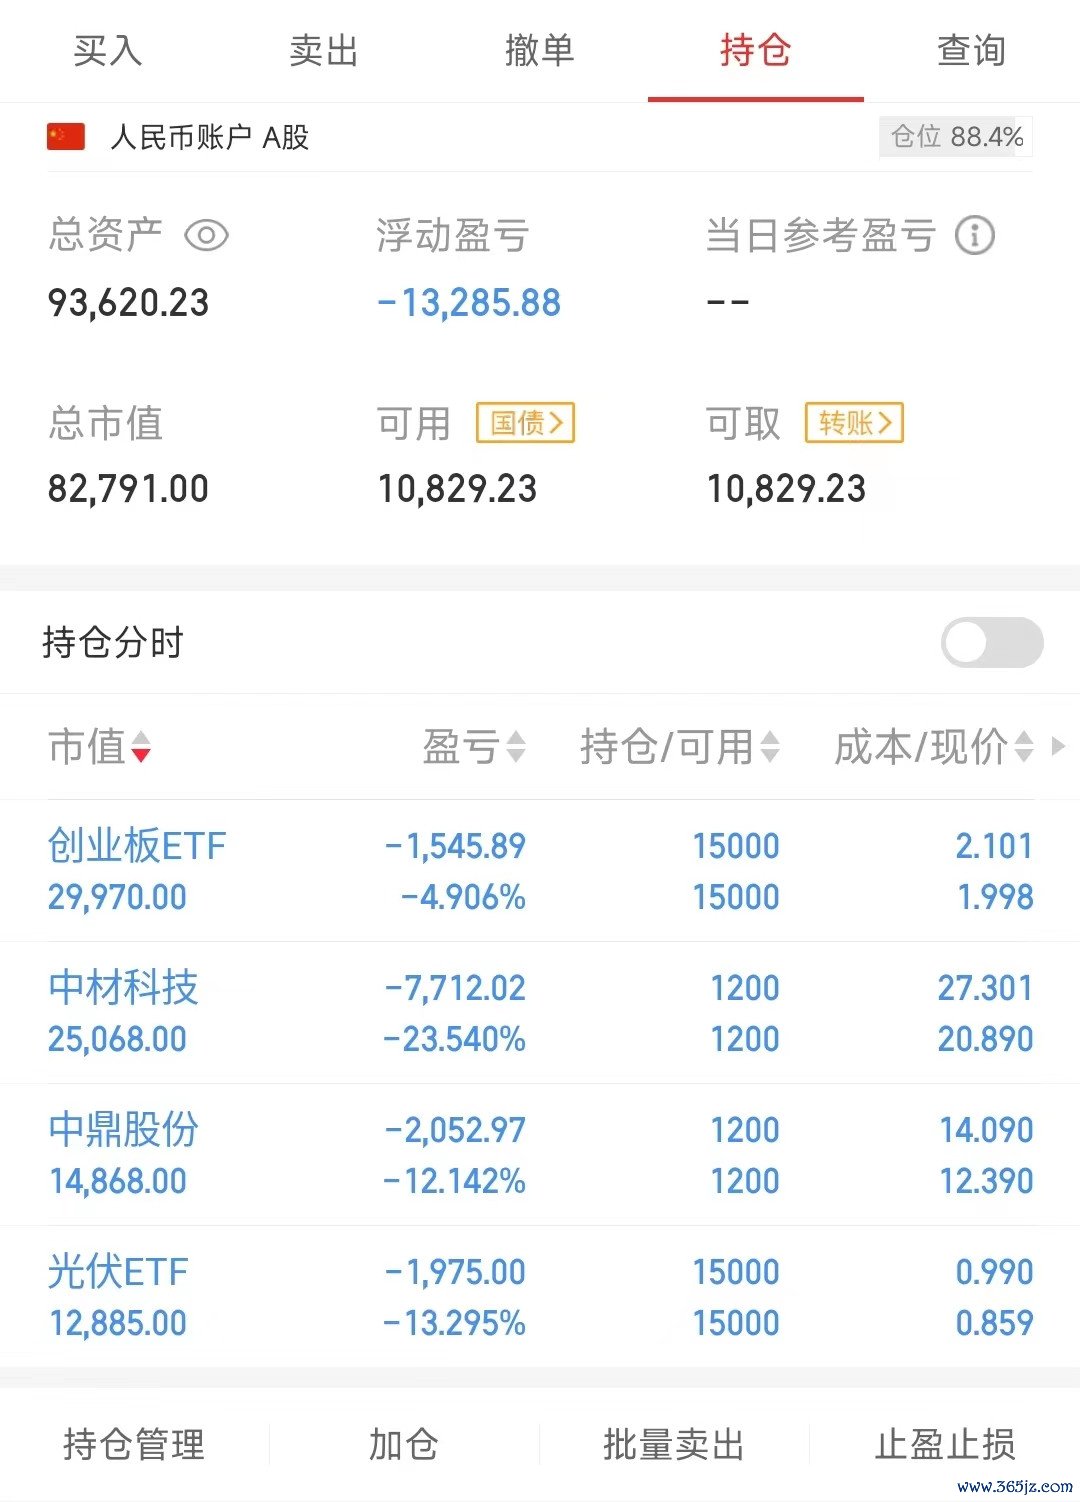Screen dimensions: 1080x1502
Task: Open the 撤单 tab
Action: point(540,50)
